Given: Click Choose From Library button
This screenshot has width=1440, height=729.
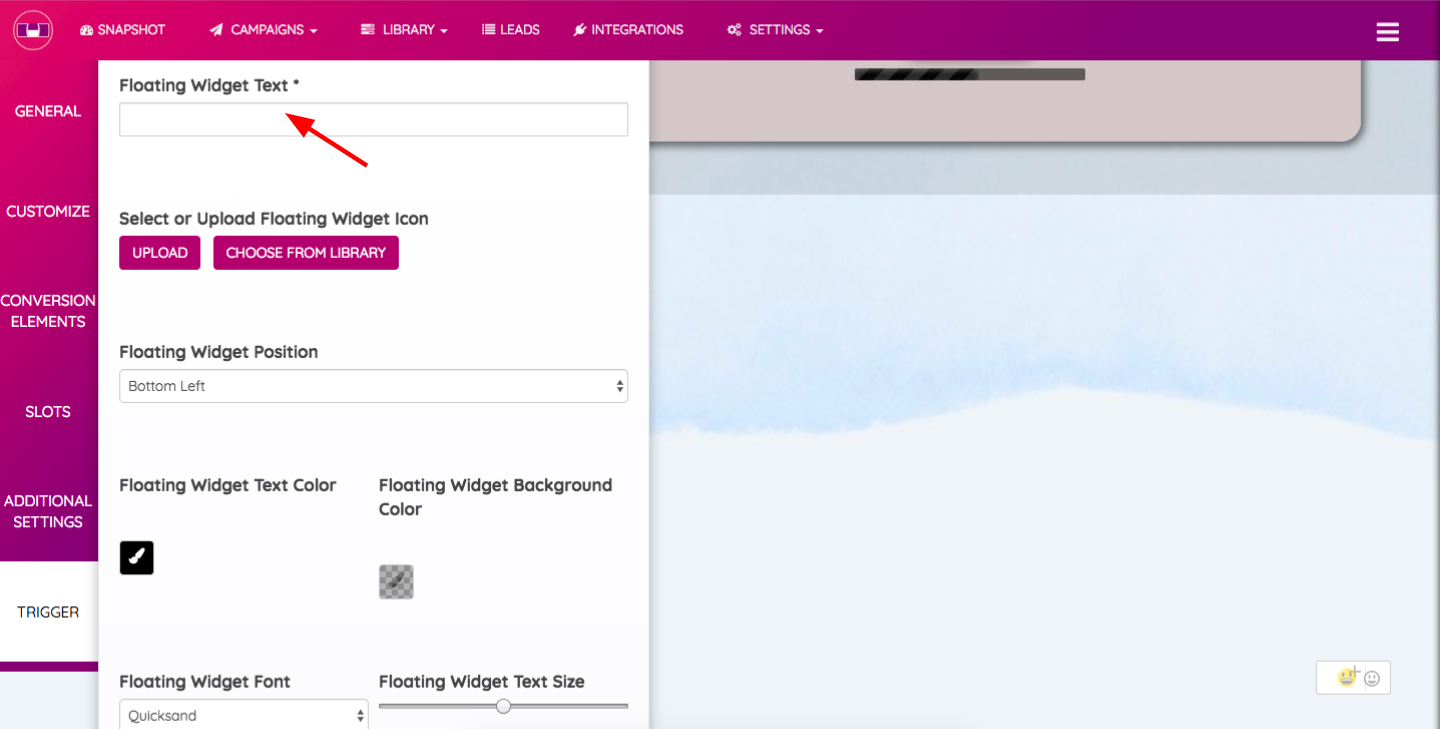Looking at the screenshot, I should [306, 253].
